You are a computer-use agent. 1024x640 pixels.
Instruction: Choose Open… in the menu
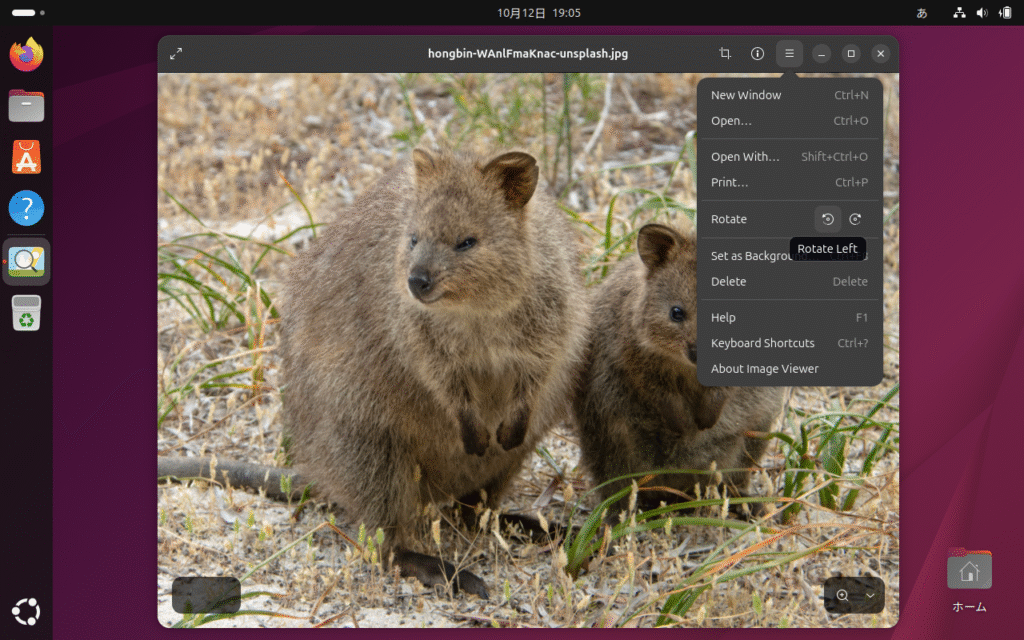[x=731, y=121]
